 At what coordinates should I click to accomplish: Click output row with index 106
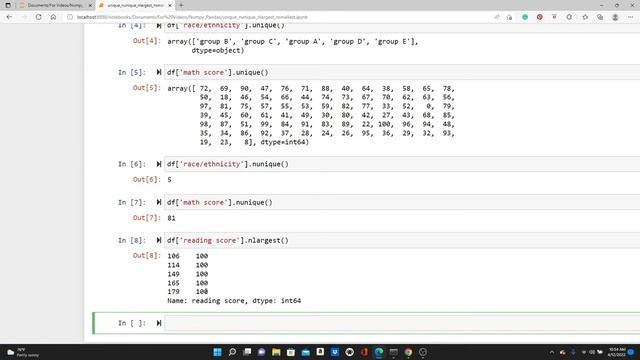pyautogui.click(x=188, y=256)
